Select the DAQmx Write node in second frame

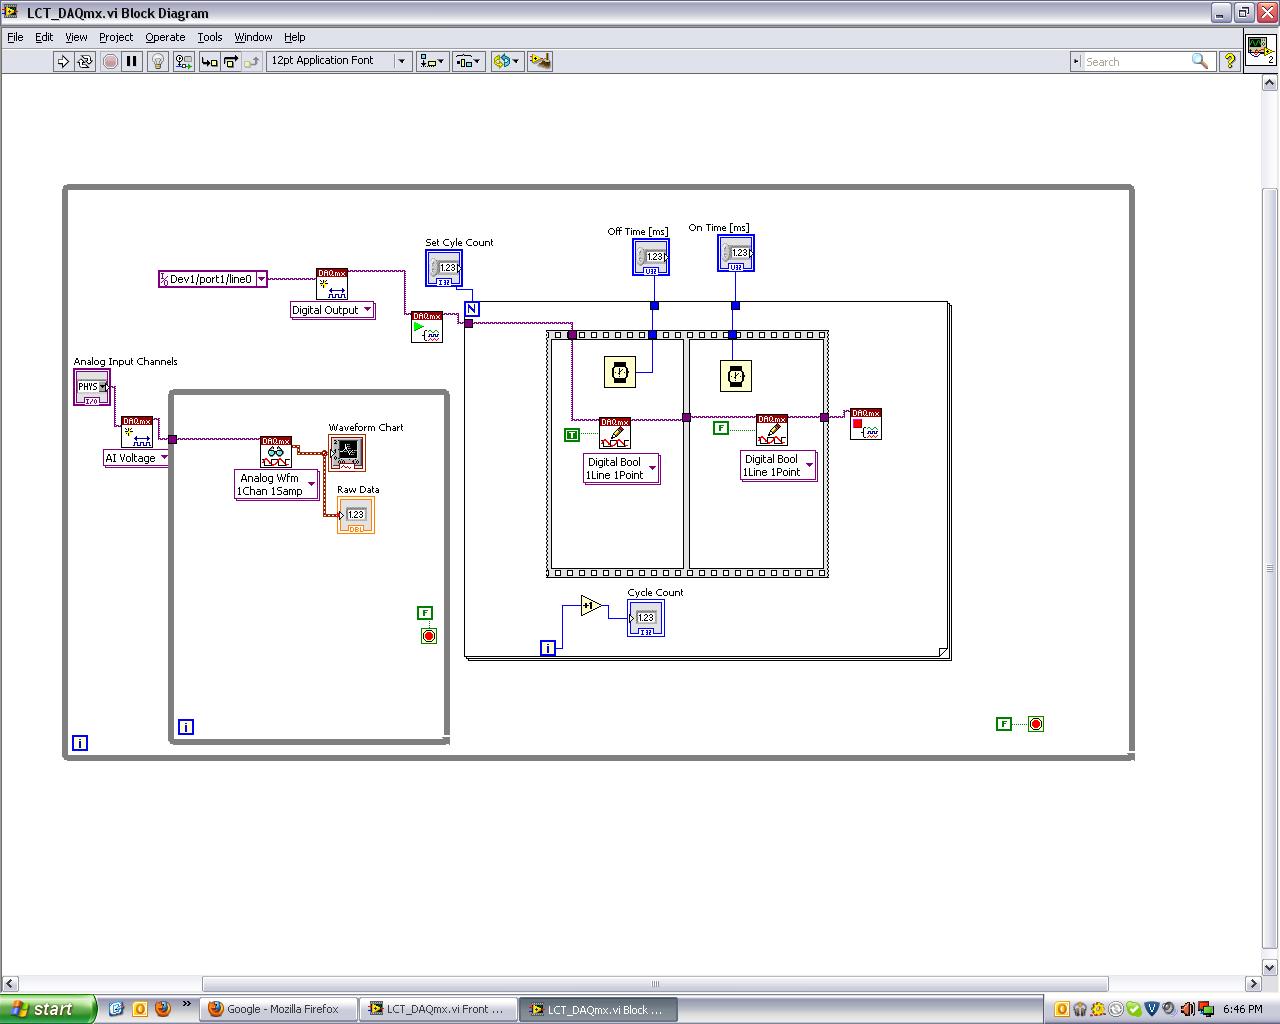pyautogui.click(x=772, y=430)
